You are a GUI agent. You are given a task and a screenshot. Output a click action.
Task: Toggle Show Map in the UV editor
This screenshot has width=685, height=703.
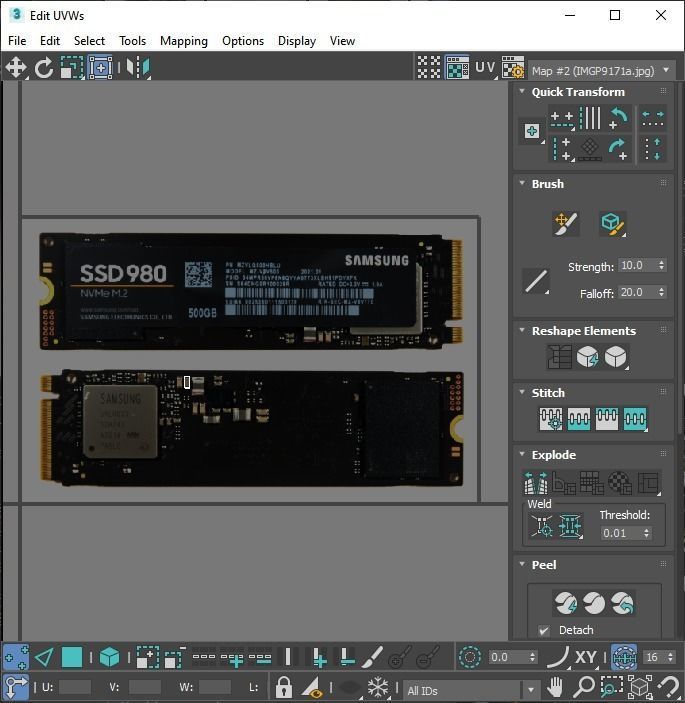(x=457, y=68)
